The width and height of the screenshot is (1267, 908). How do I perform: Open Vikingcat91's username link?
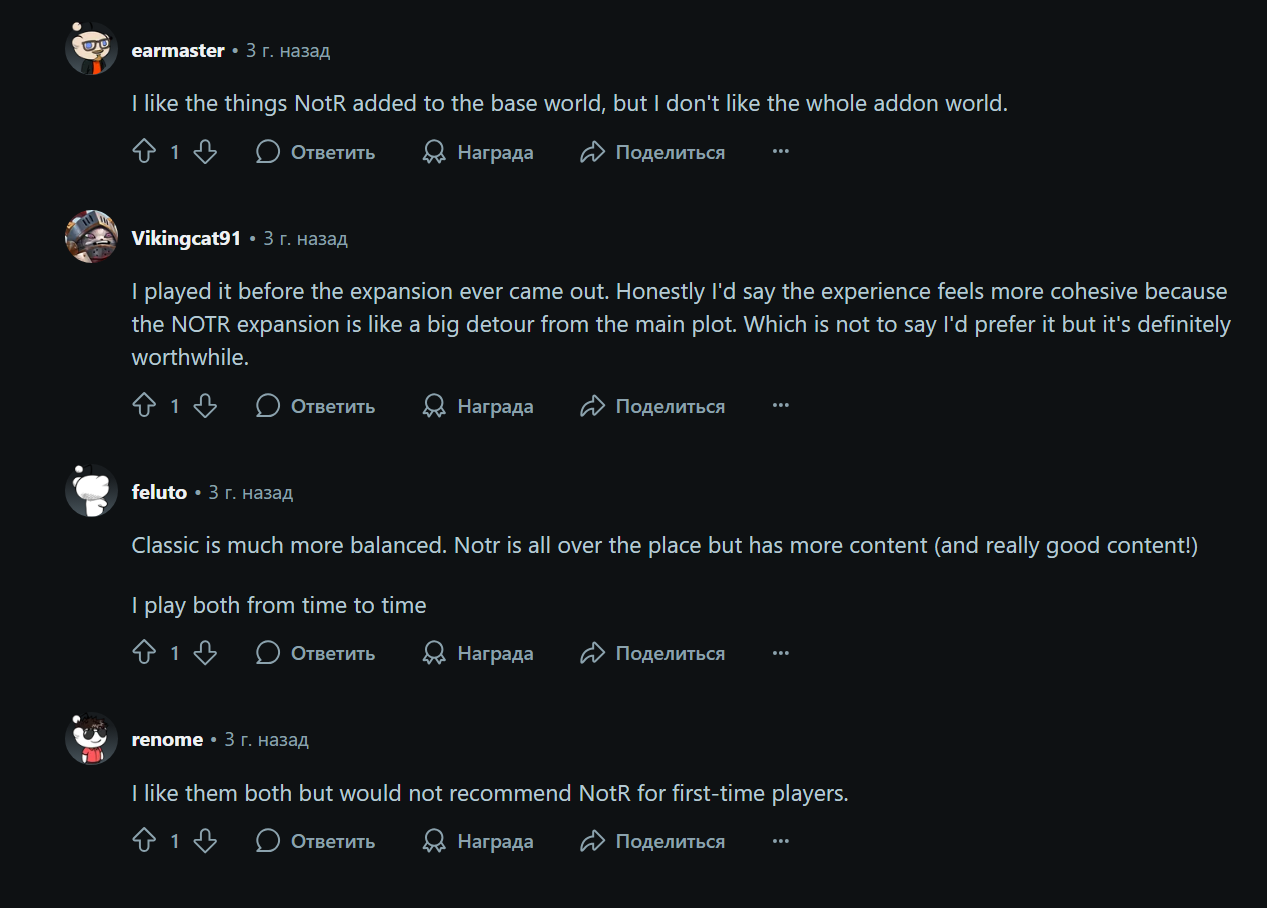coord(186,238)
